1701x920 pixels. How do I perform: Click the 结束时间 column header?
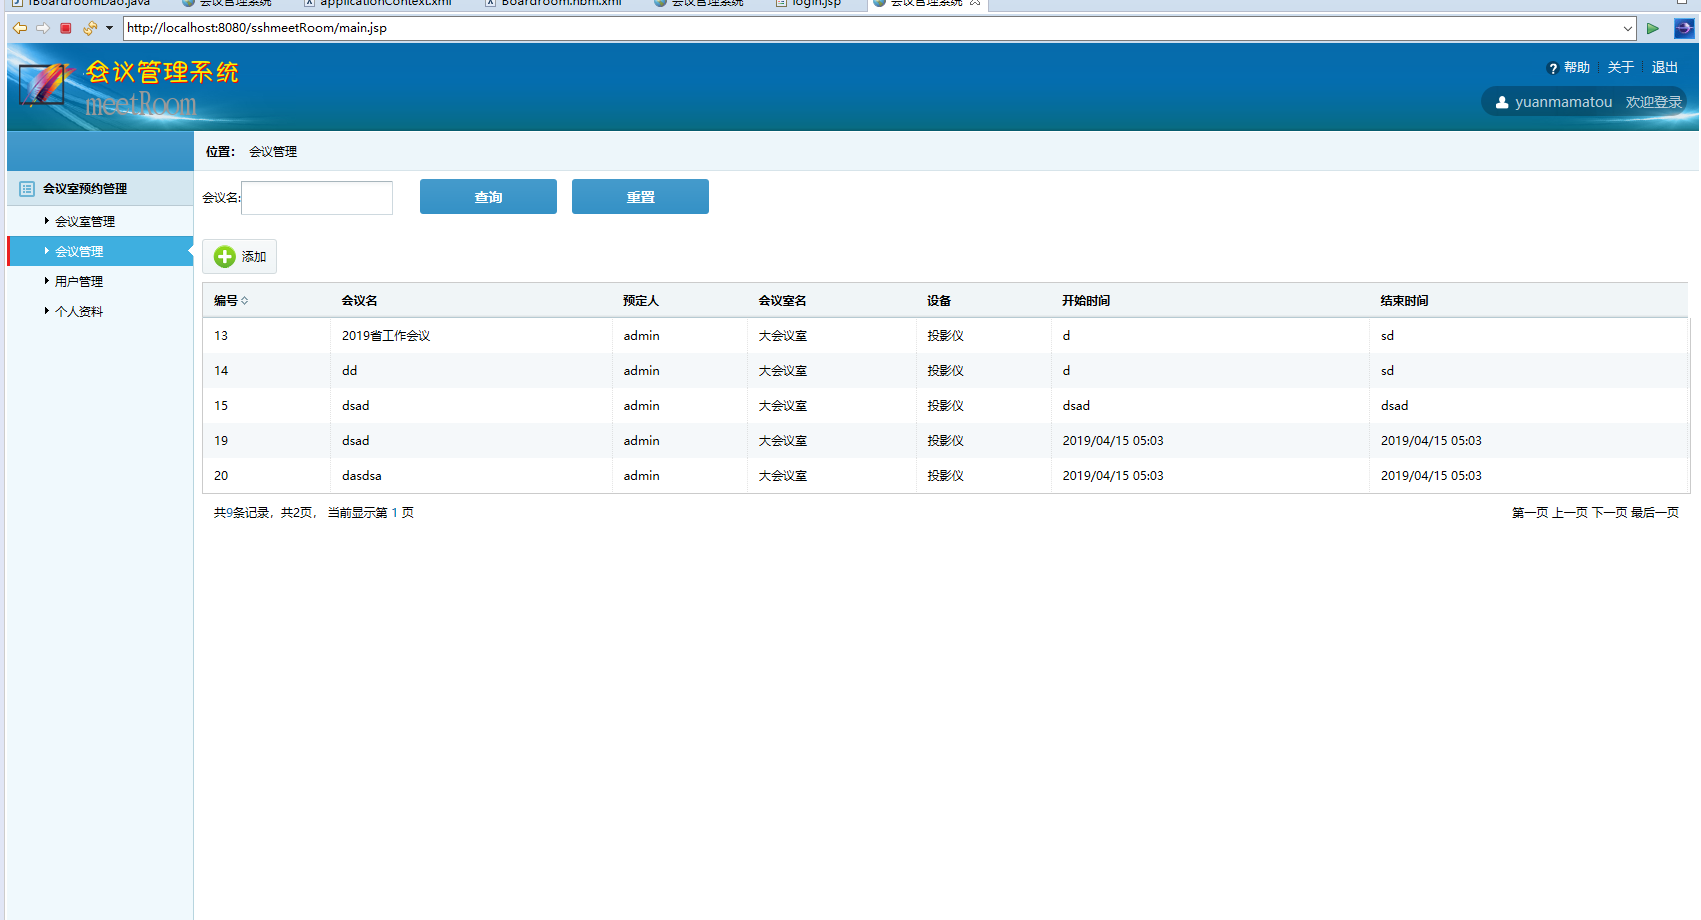[1404, 300]
